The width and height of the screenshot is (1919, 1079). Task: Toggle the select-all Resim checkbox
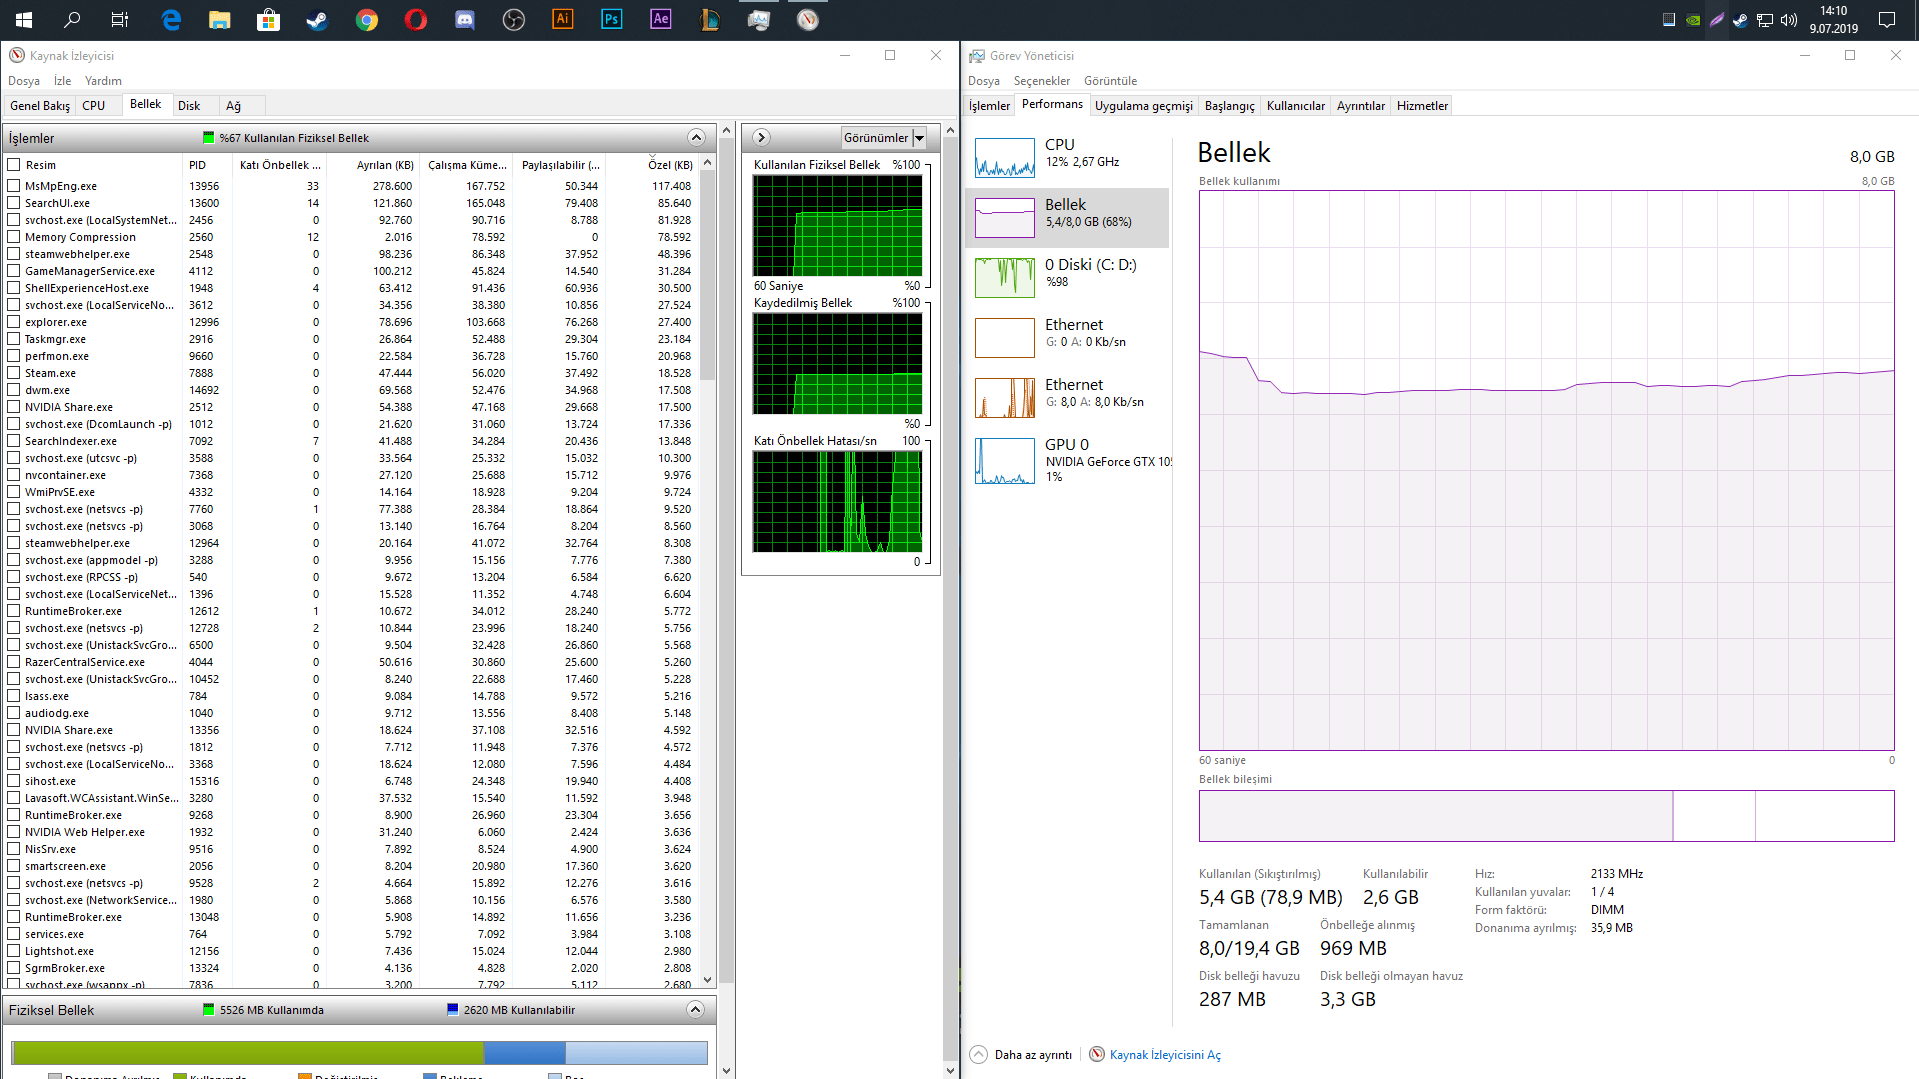tap(14, 165)
